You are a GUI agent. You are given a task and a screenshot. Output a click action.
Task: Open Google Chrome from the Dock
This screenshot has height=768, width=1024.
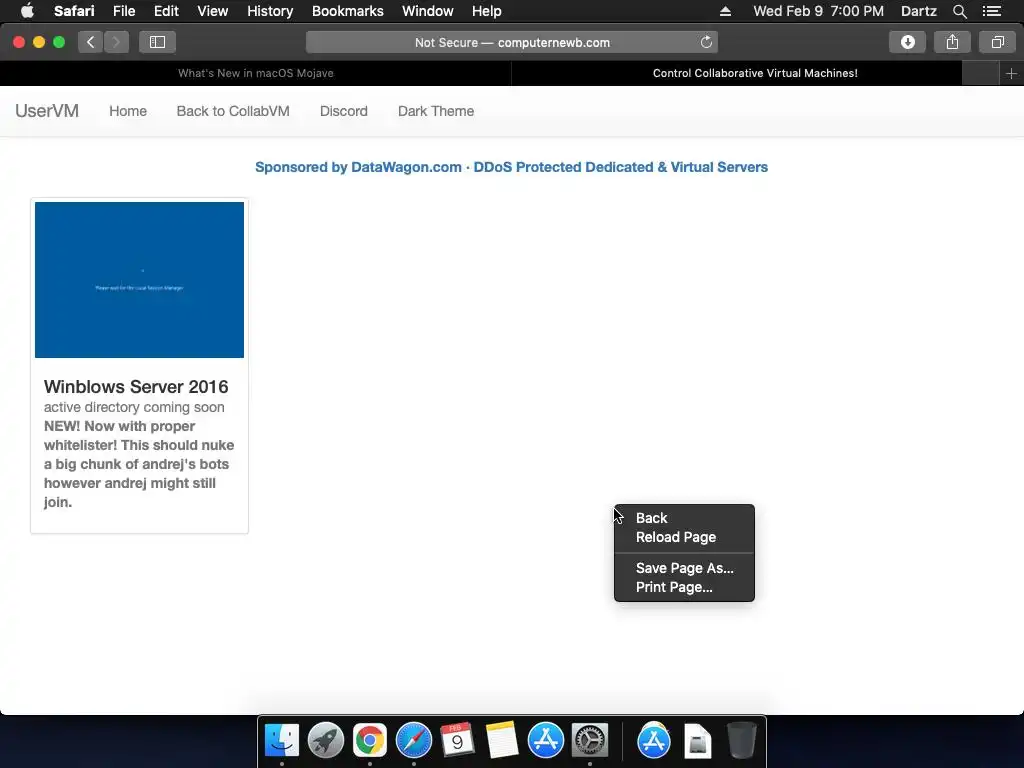point(370,741)
